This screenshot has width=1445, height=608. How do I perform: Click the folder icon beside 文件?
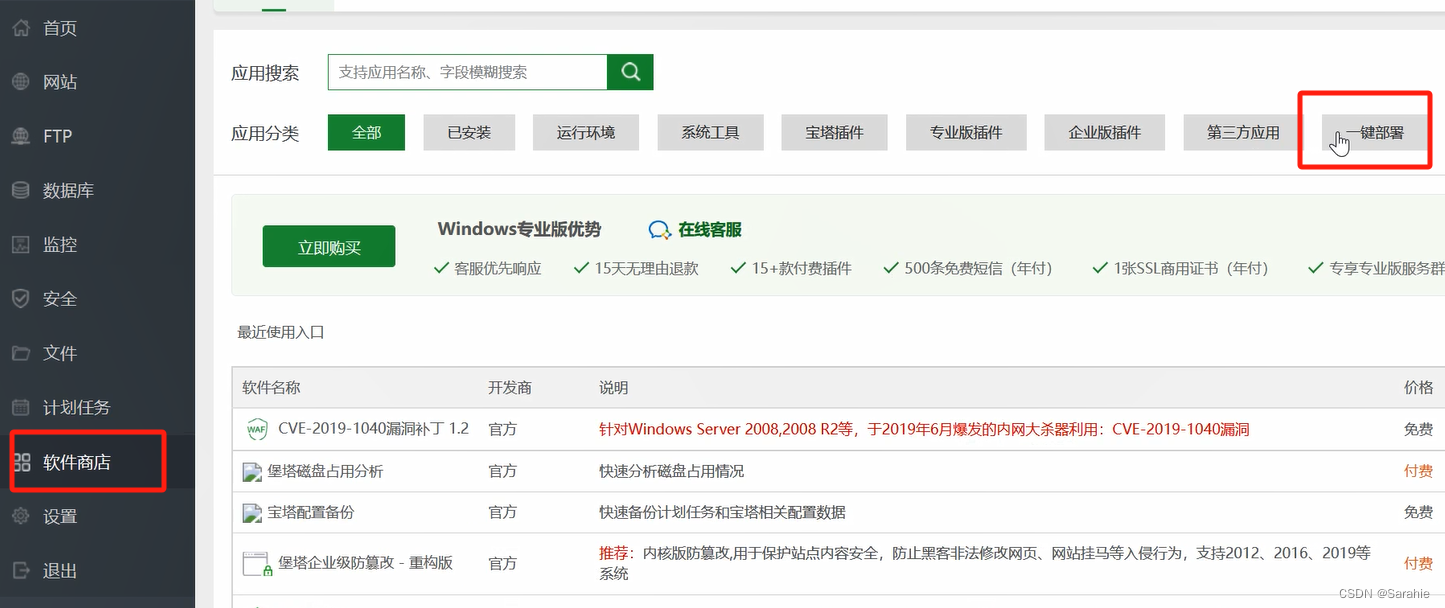coord(21,353)
